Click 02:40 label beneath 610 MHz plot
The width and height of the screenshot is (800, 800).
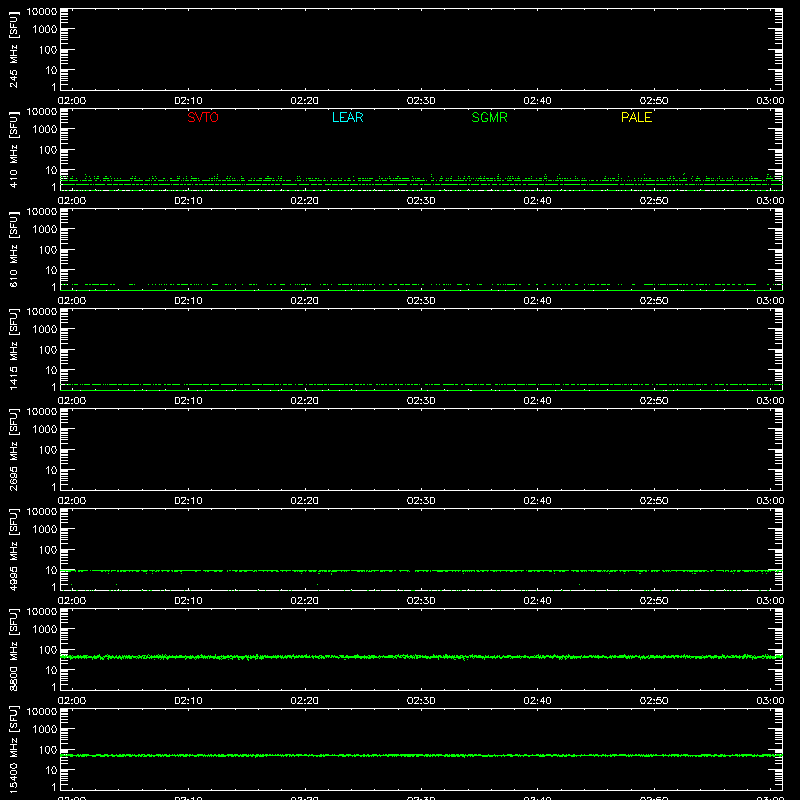pyautogui.click(x=537, y=301)
